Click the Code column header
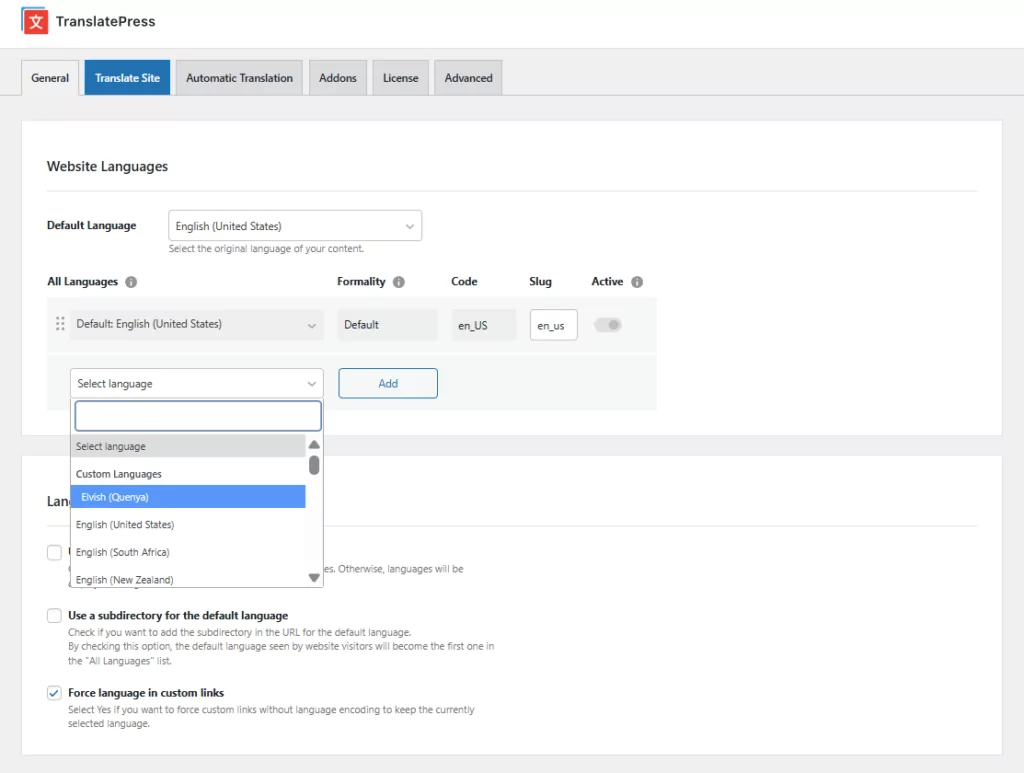Image resolution: width=1024 pixels, height=773 pixels. point(464,281)
